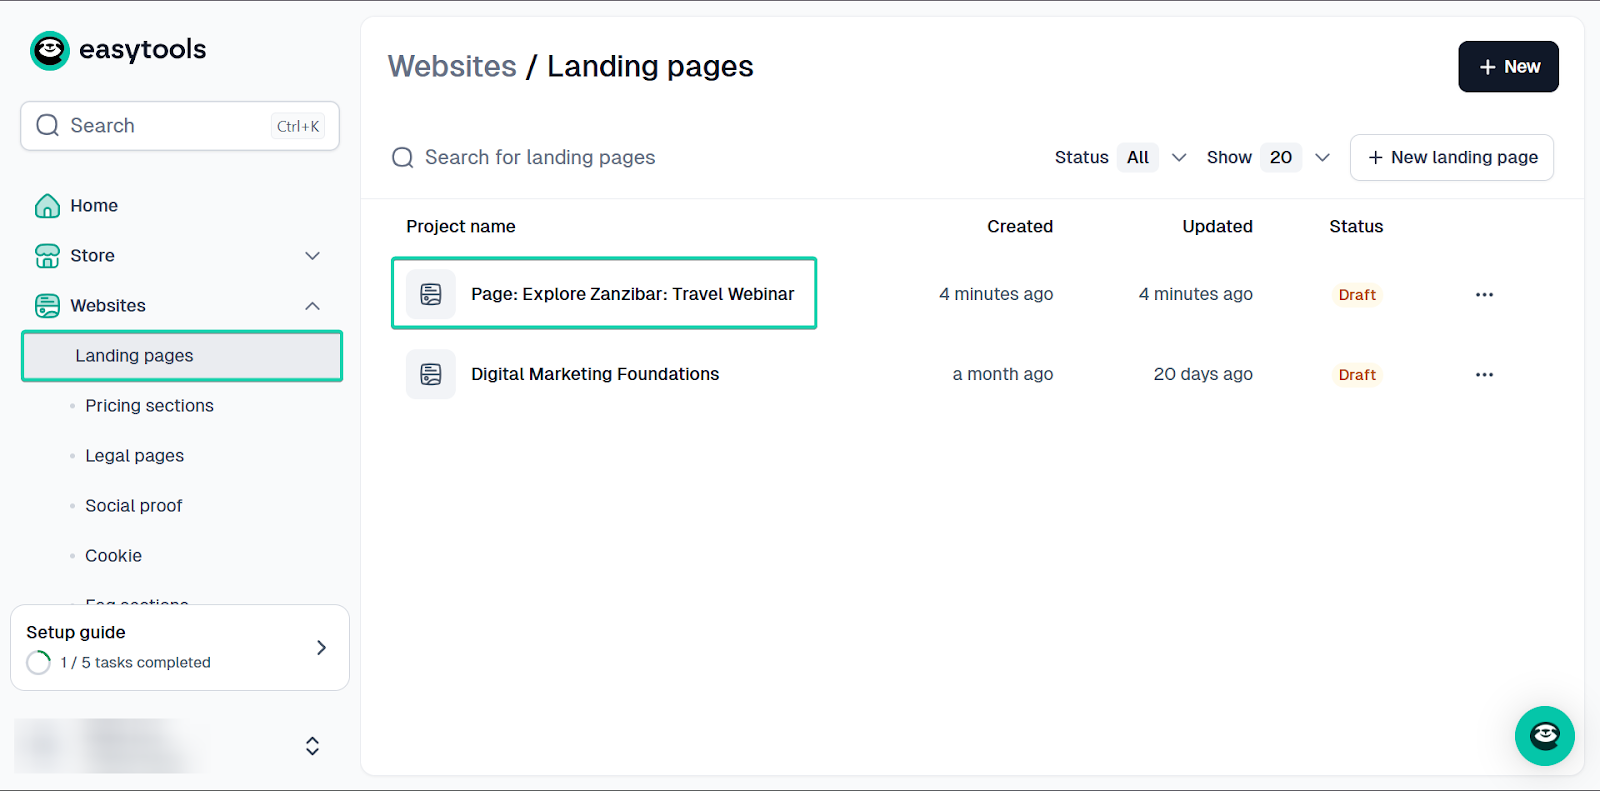Focus the Search for landing pages field
The image size is (1600, 791).
click(x=540, y=158)
